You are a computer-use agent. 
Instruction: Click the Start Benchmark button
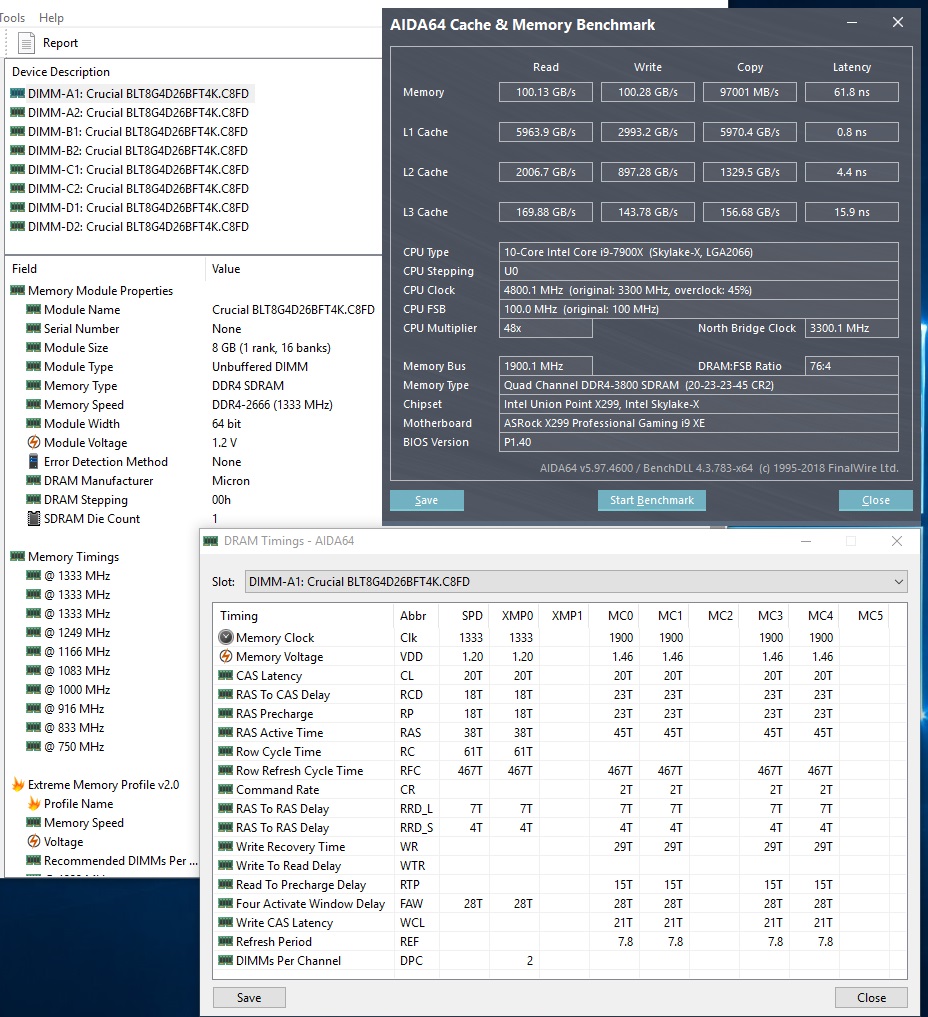click(x=652, y=500)
